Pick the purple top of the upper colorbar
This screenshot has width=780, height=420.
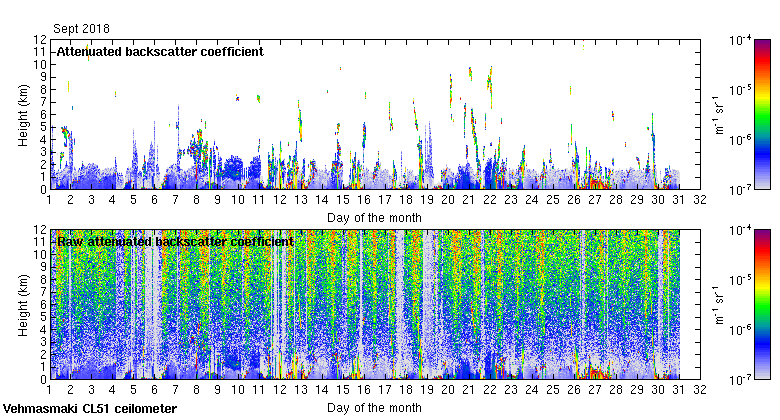(762, 44)
